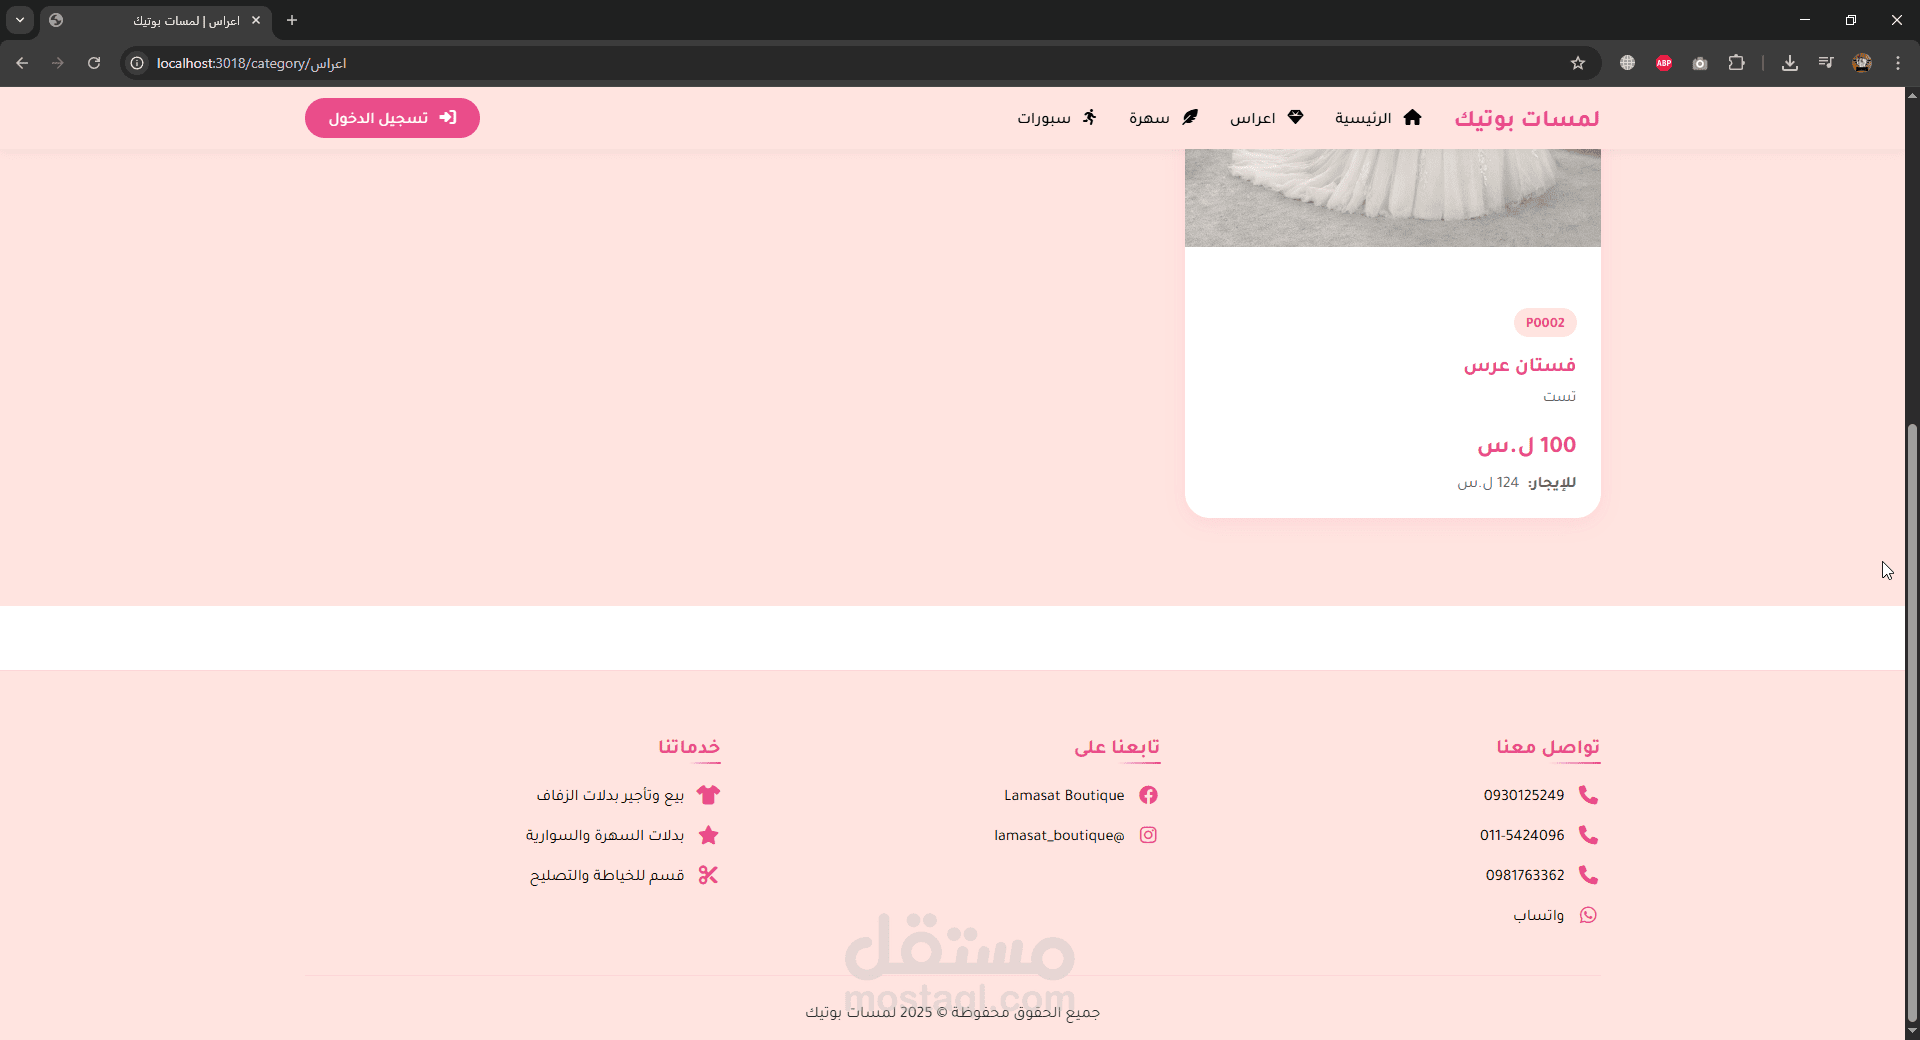Click the P0002 product code badge
Screen dimensions: 1920x1040
pyautogui.click(x=1545, y=322)
